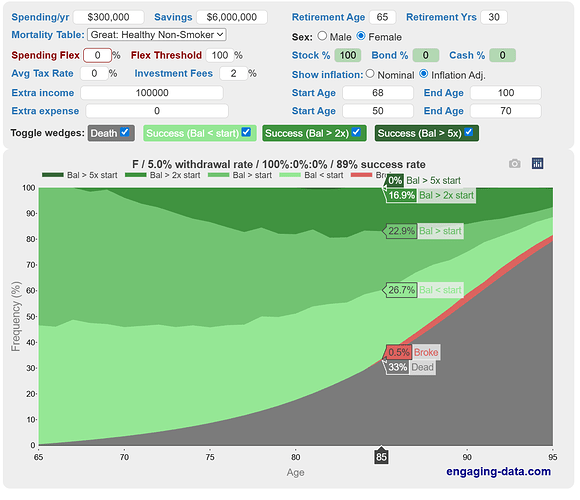The width and height of the screenshot is (580, 500).
Task: Click the Extra expense amount field
Action: tap(157, 111)
